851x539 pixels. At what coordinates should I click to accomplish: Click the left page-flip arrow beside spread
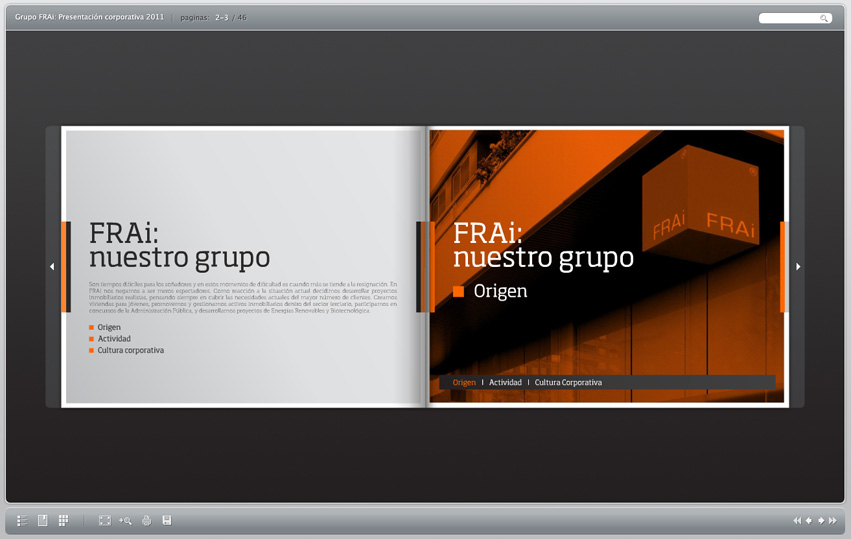coord(52,267)
